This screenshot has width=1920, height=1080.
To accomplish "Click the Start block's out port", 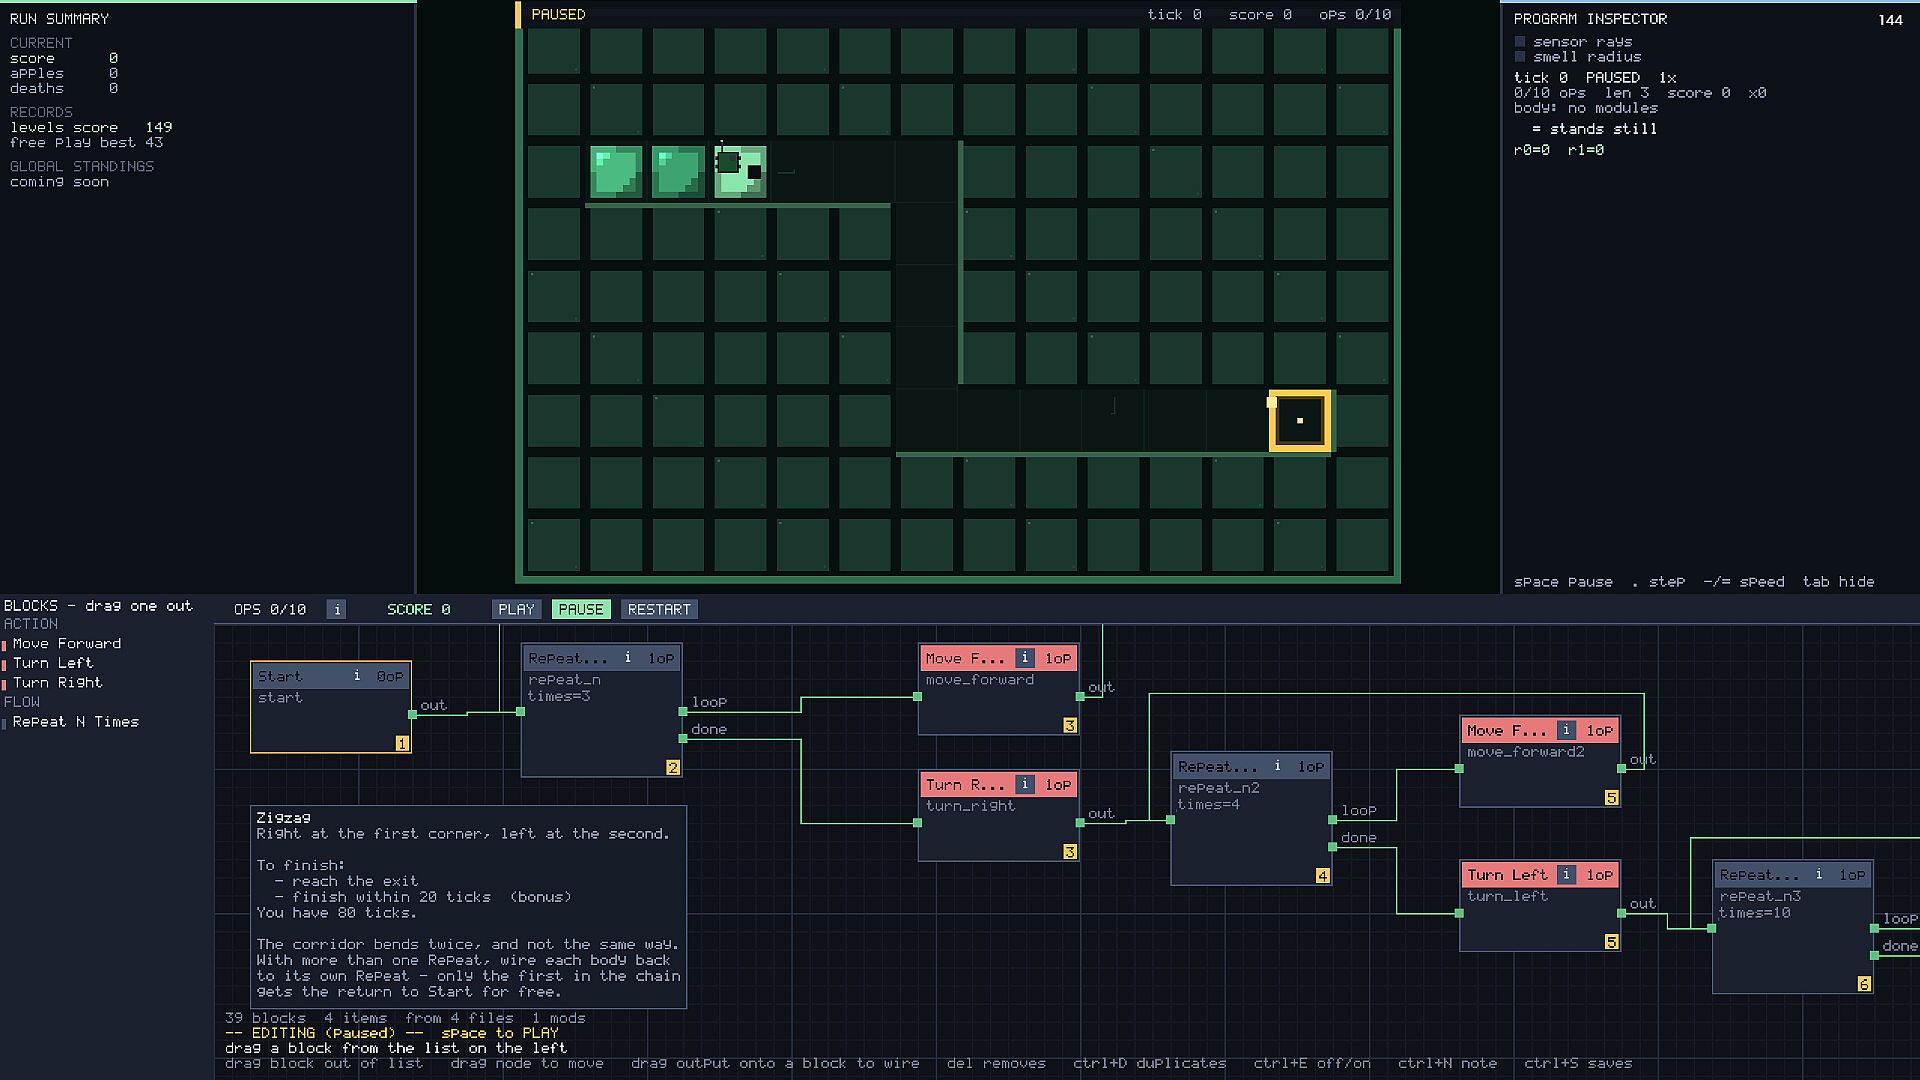I will click(x=412, y=714).
